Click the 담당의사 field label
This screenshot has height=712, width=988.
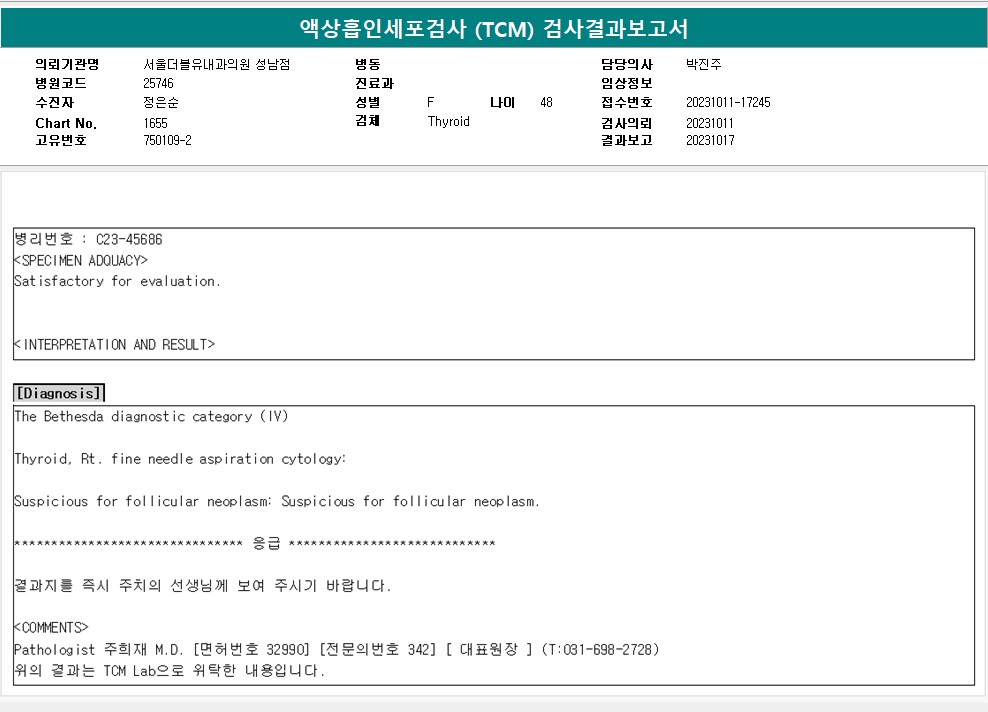coord(626,64)
